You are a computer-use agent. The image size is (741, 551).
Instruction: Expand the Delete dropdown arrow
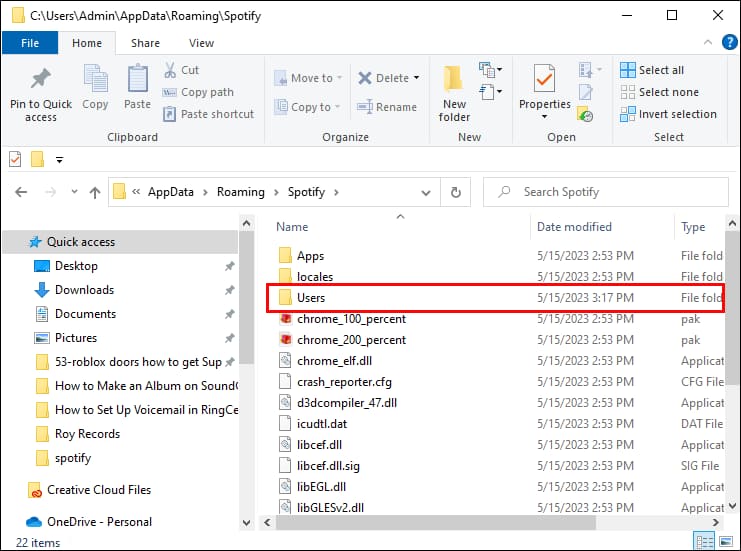416,78
